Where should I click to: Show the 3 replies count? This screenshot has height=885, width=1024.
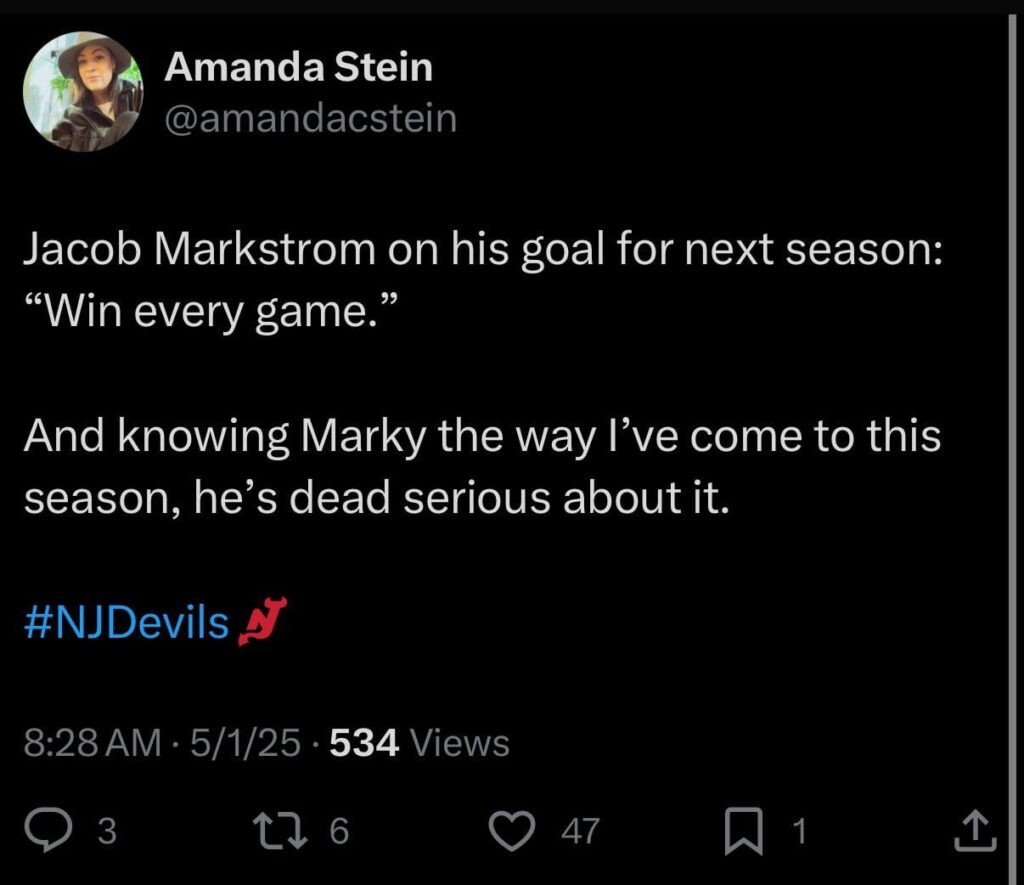click(x=107, y=831)
